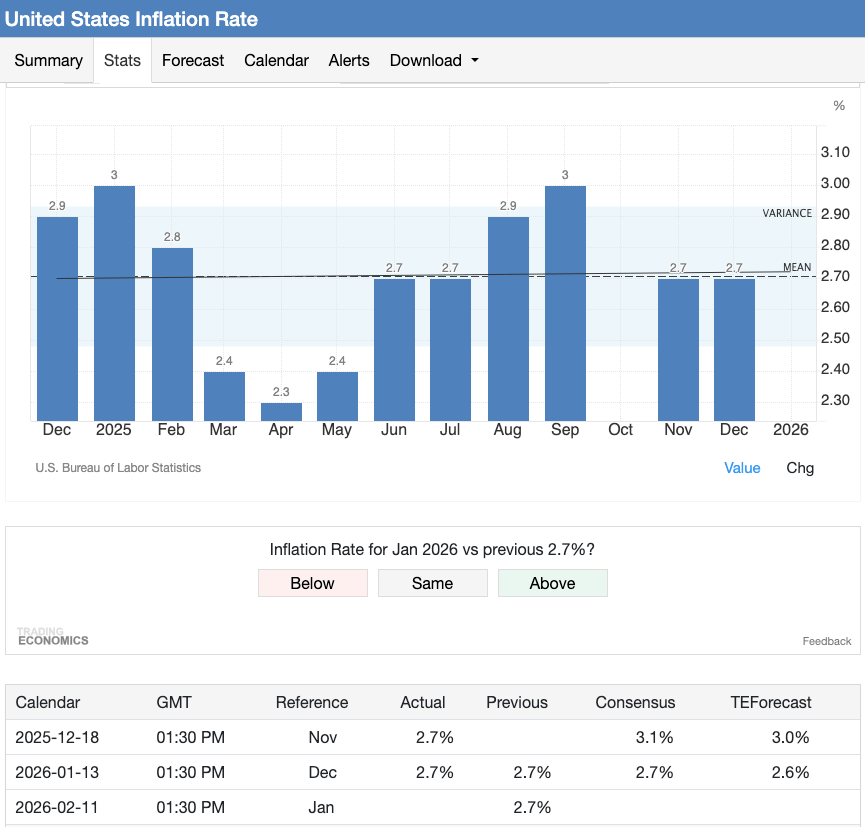865x827 pixels.
Task: Toggle chart to Value view
Action: click(x=742, y=468)
